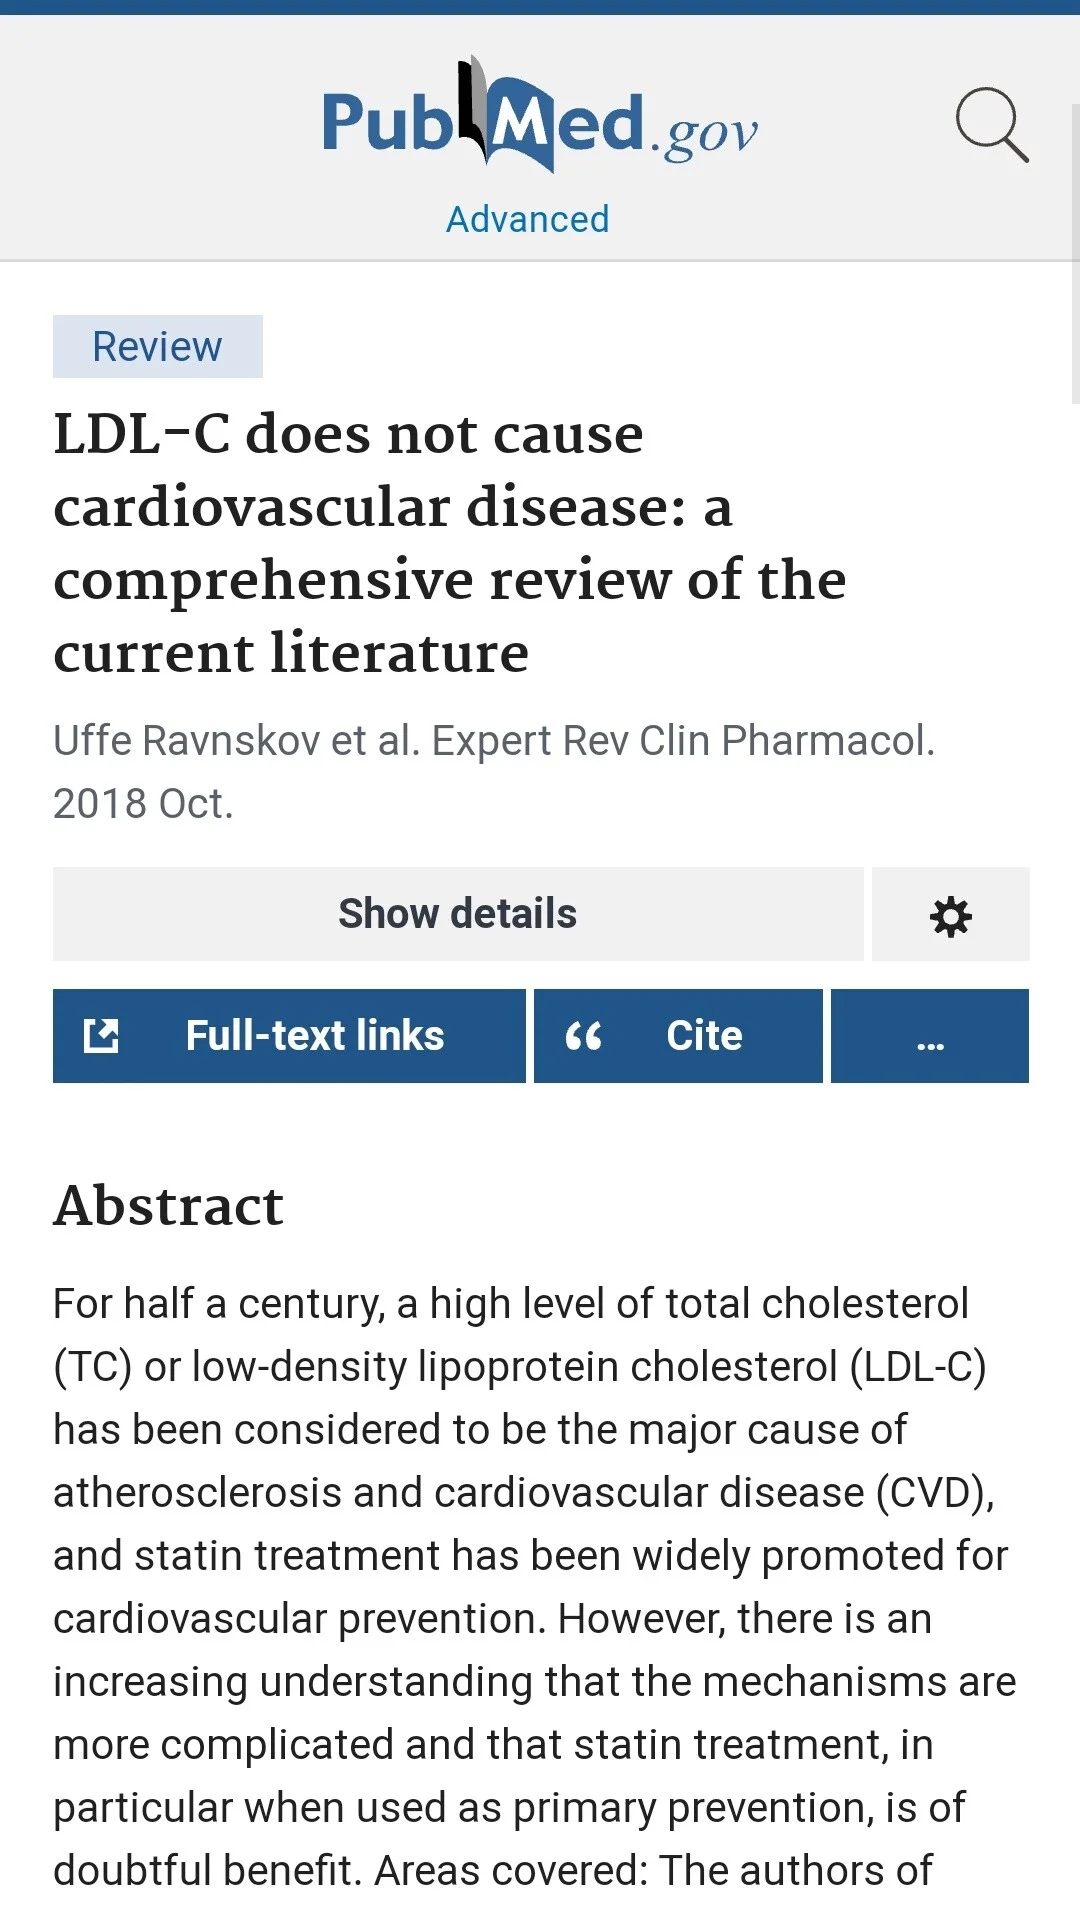Click the PubMed.gov logo
Image resolution: width=1080 pixels, height=1910 pixels.
click(540, 117)
